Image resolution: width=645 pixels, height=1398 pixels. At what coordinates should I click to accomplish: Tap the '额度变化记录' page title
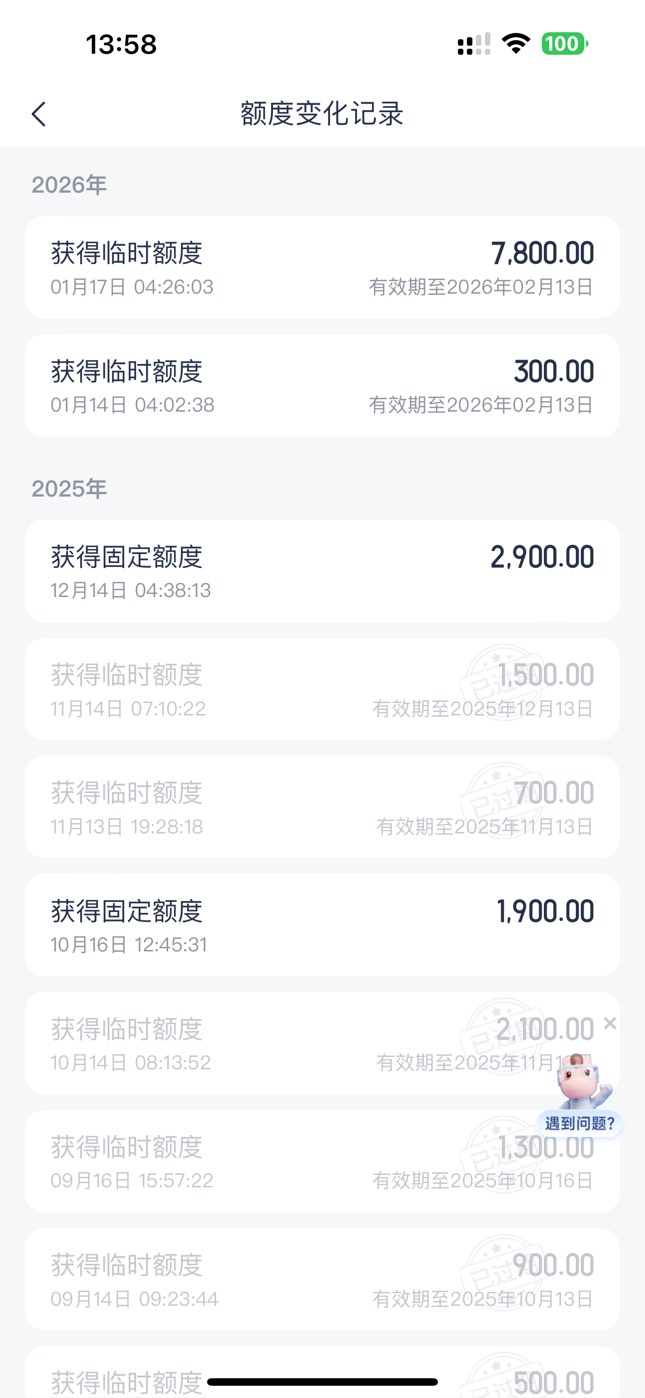click(322, 114)
